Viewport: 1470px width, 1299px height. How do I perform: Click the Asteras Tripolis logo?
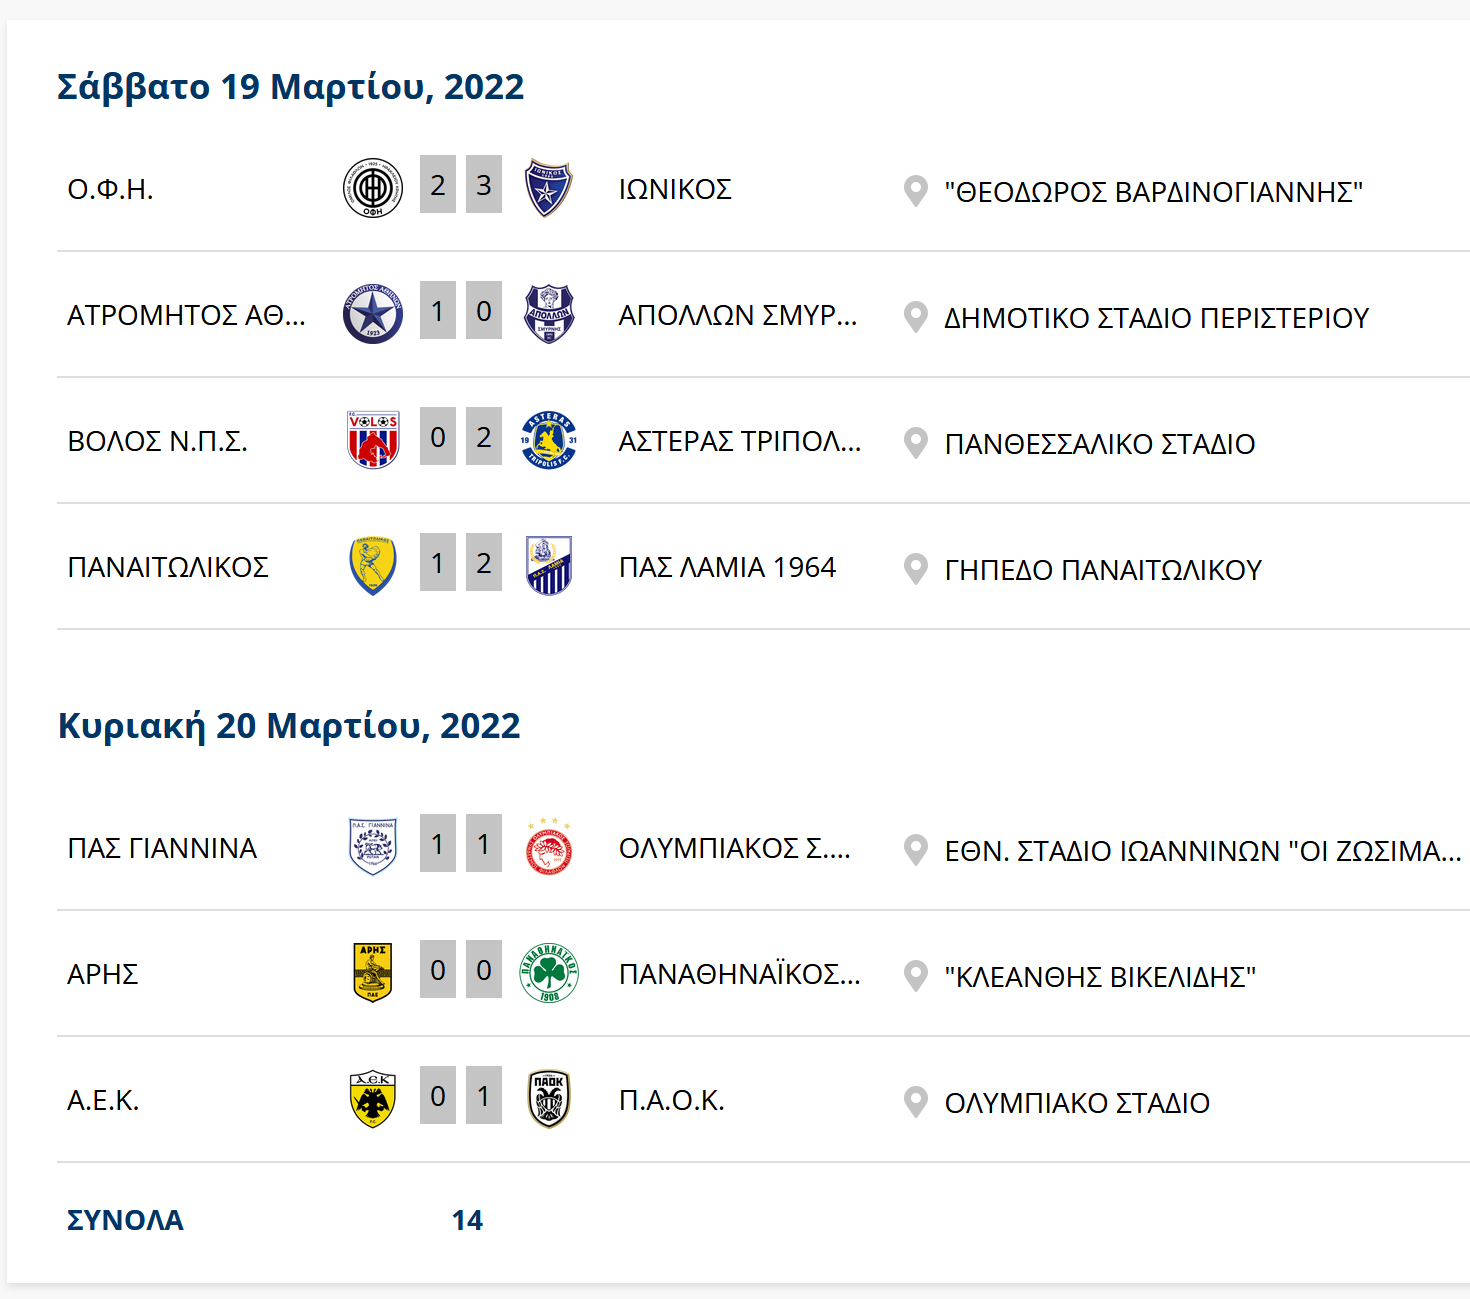[548, 440]
